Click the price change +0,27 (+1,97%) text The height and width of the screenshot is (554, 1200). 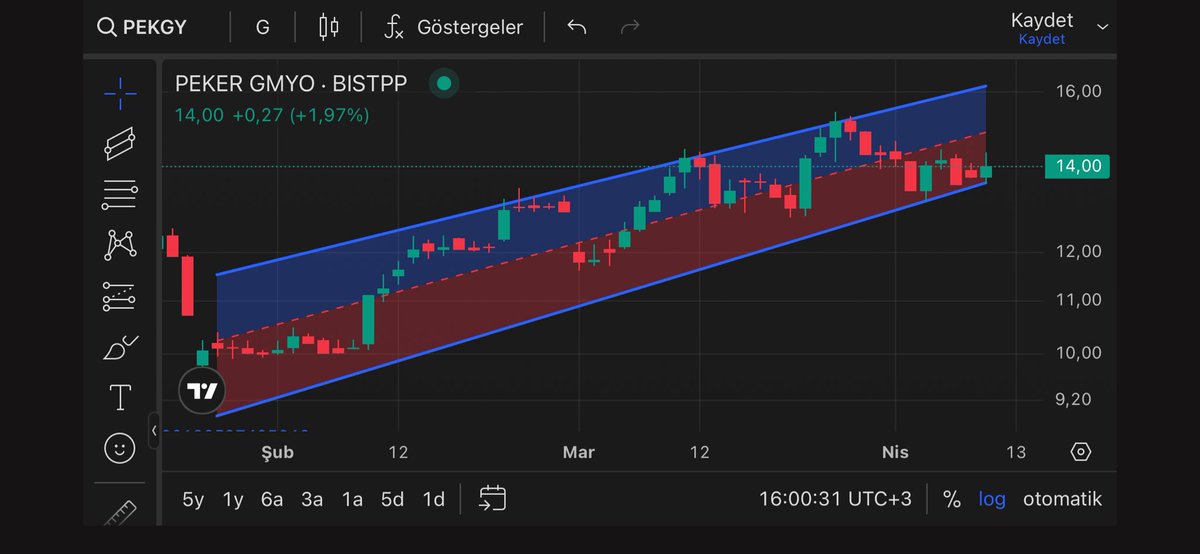(x=300, y=115)
